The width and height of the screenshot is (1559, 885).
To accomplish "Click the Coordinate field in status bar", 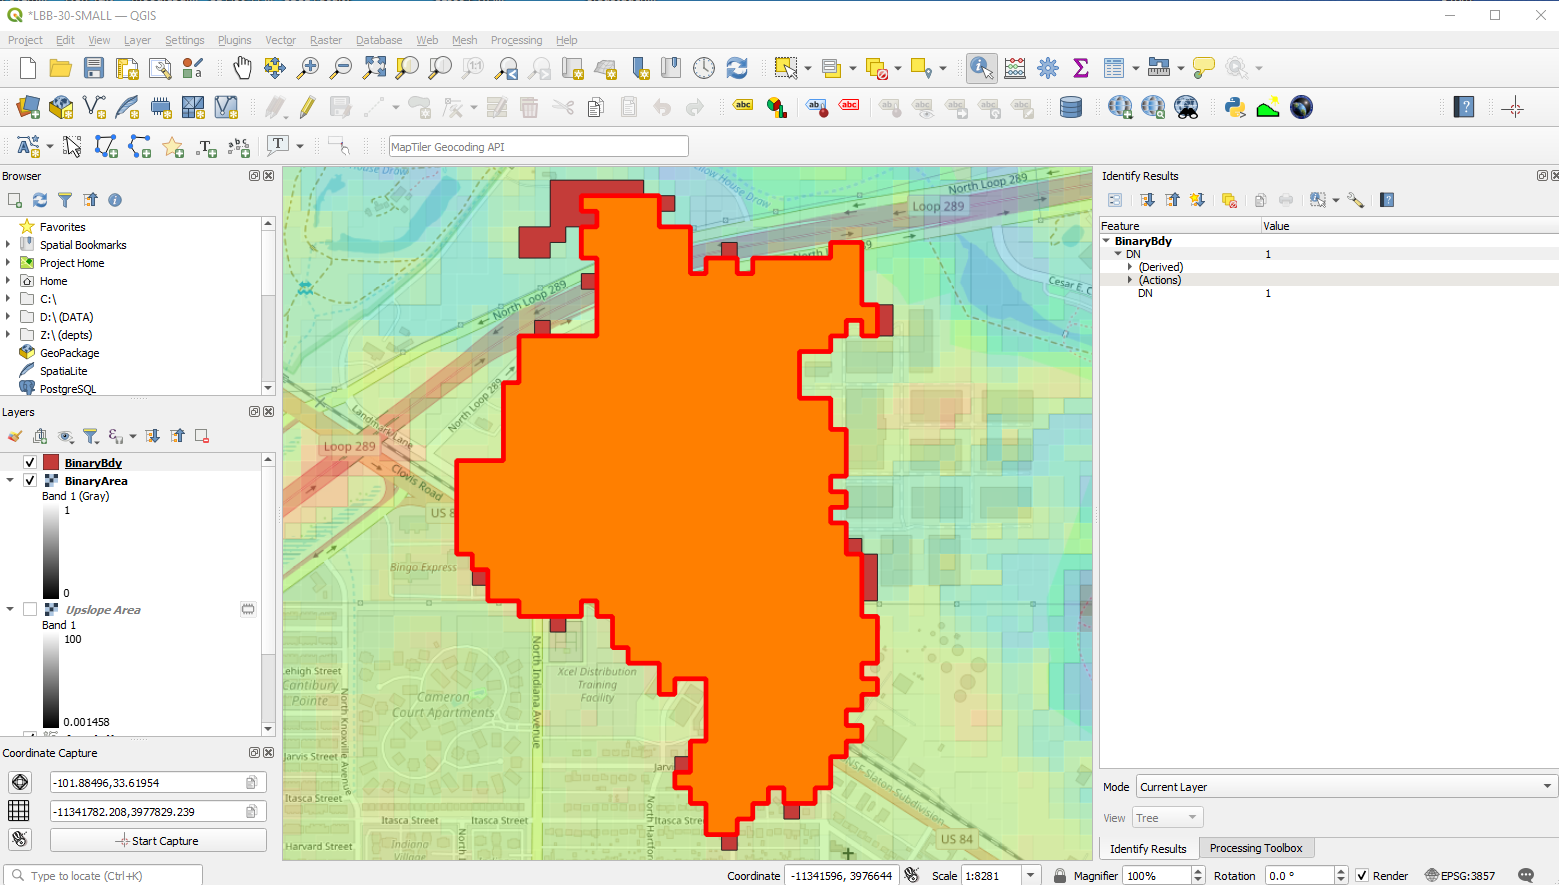I will tap(841, 875).
